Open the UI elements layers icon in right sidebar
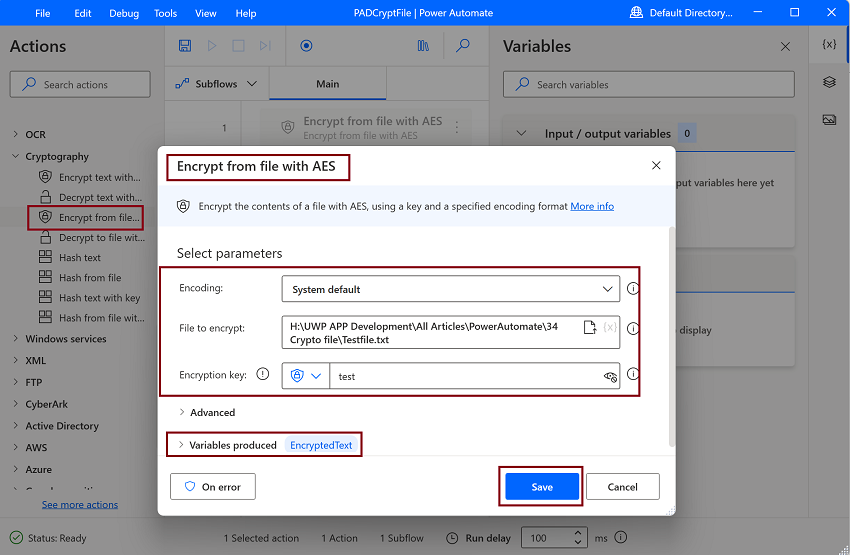 (x=829, y=82)
